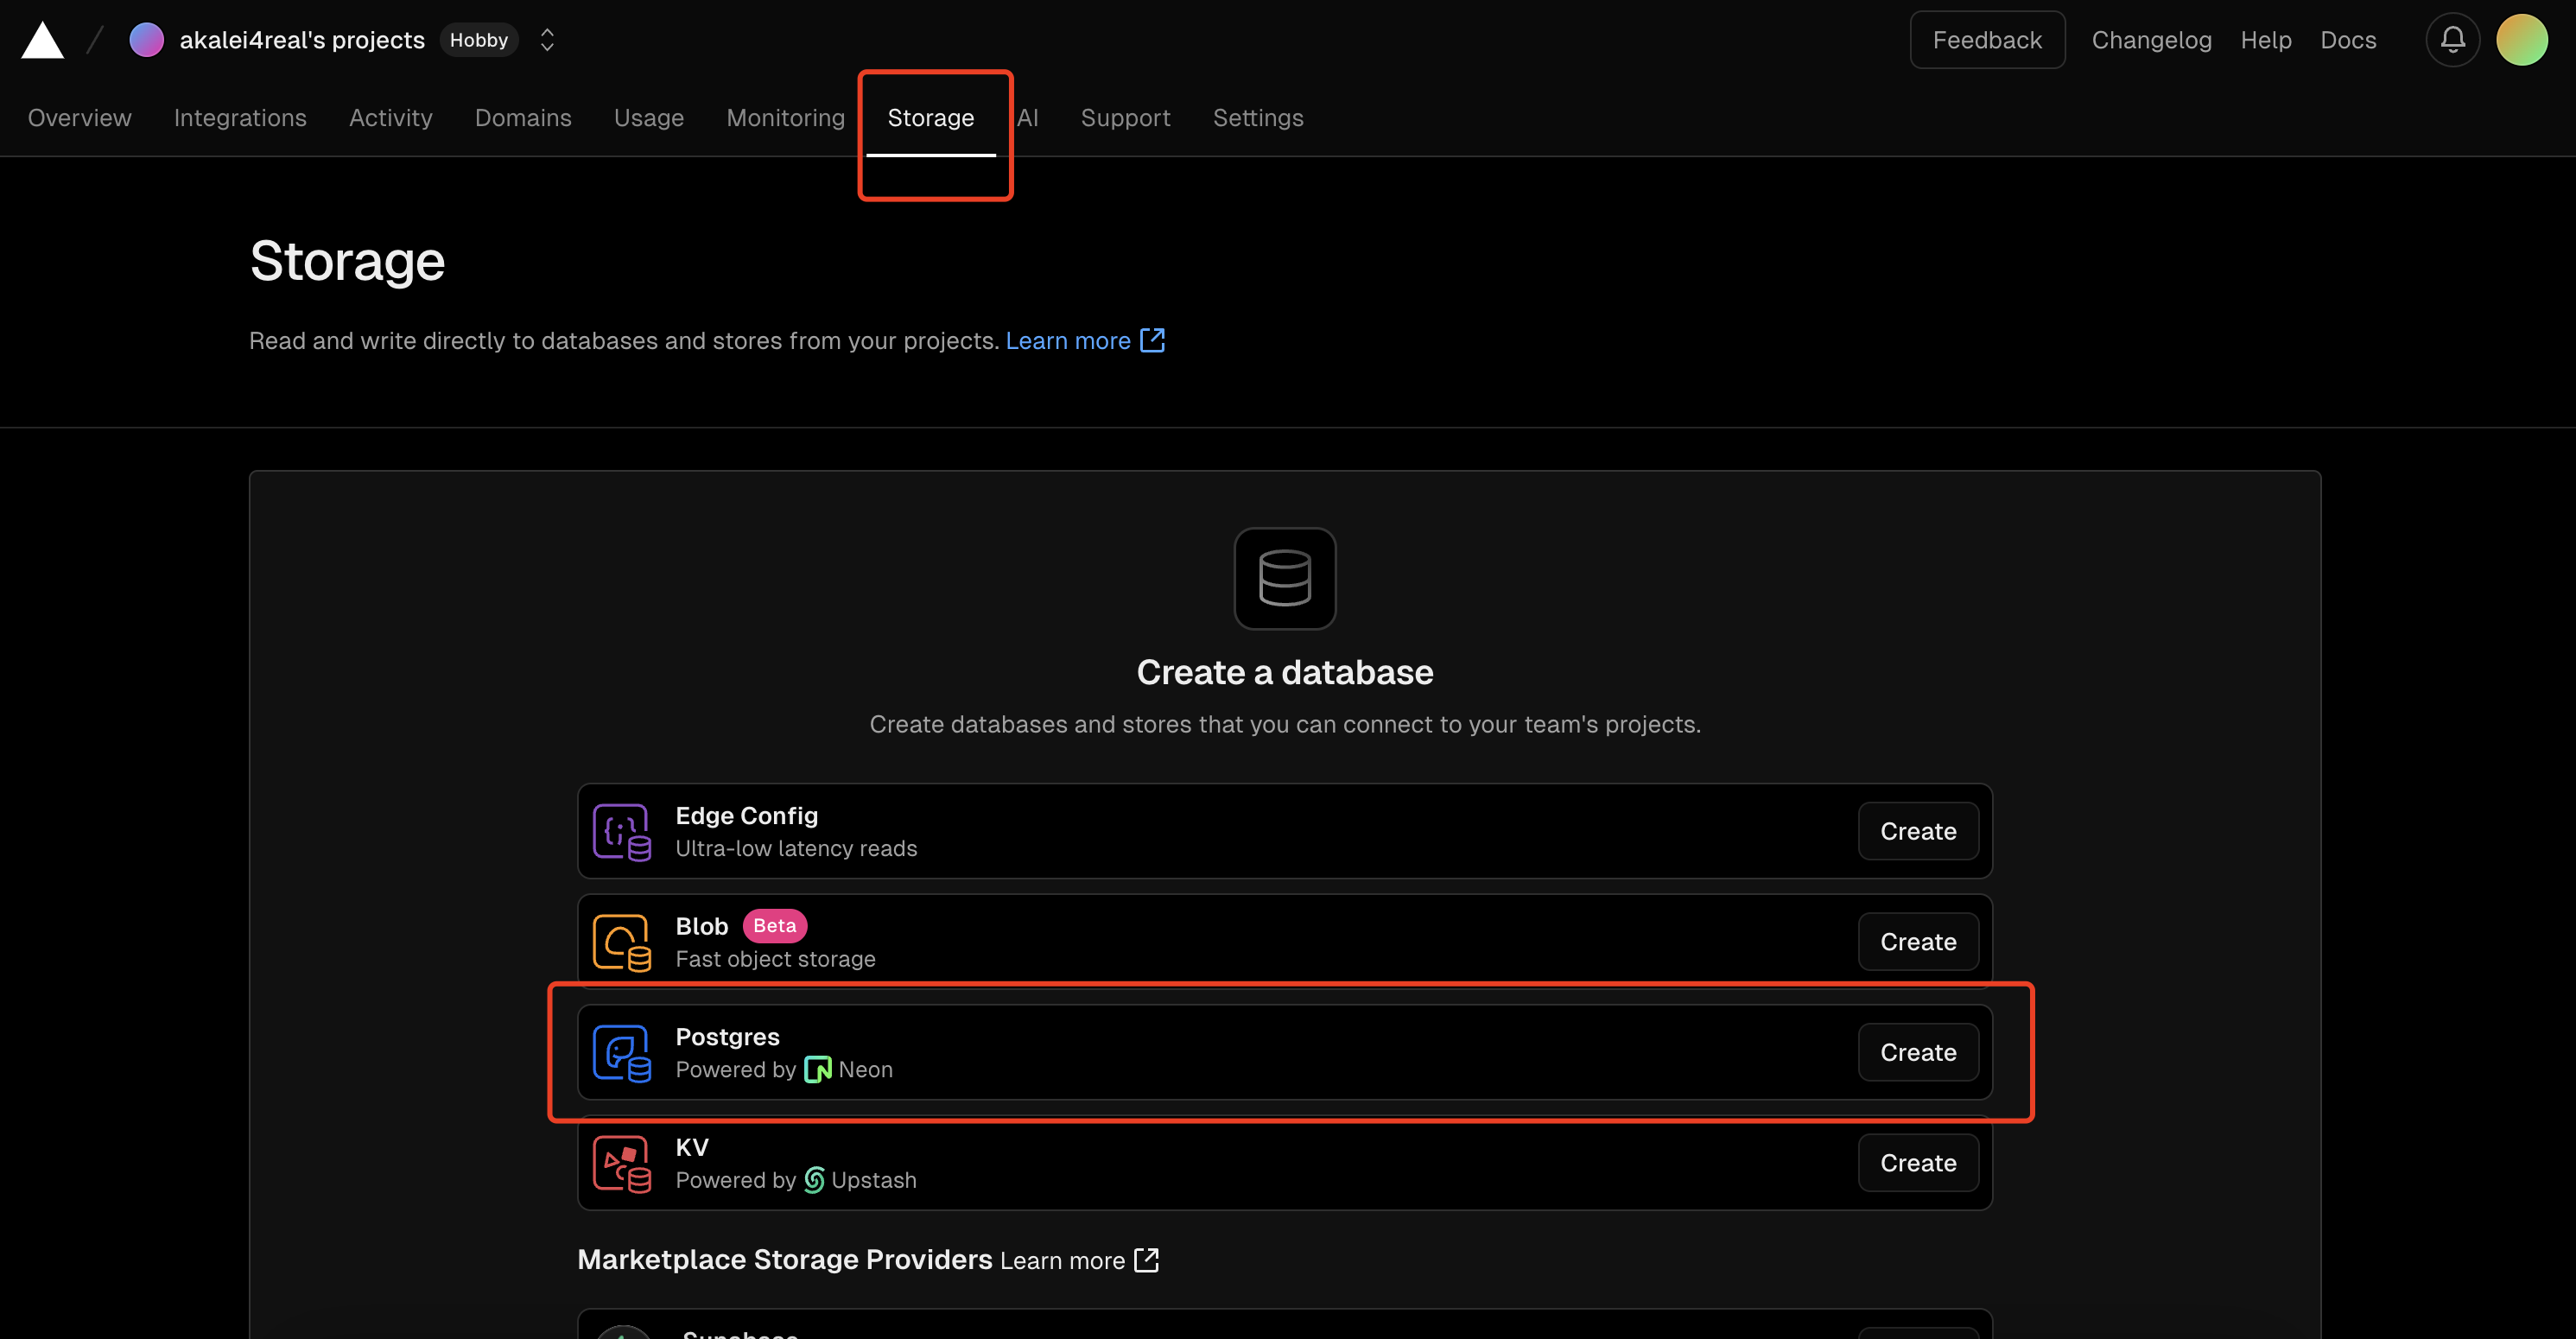Open the notifications bell
Viewport: 2576px width, 1339px height.
click(2452, 40)
